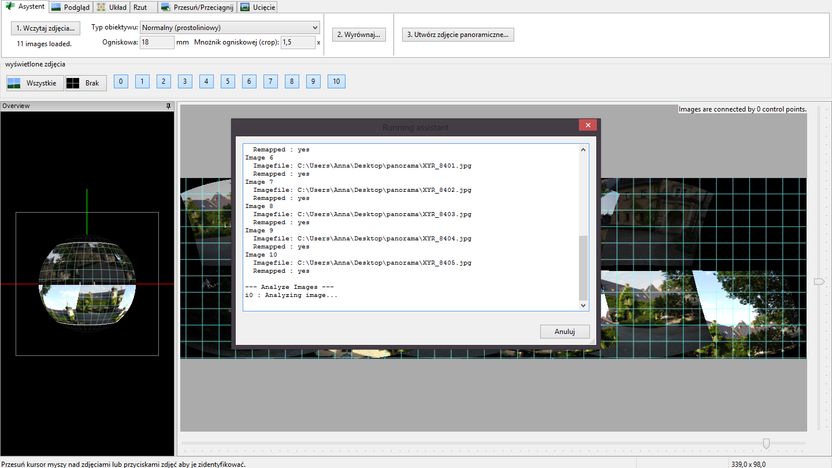
Task: Close the Running assistant dialog
Action: coord(588,125)
